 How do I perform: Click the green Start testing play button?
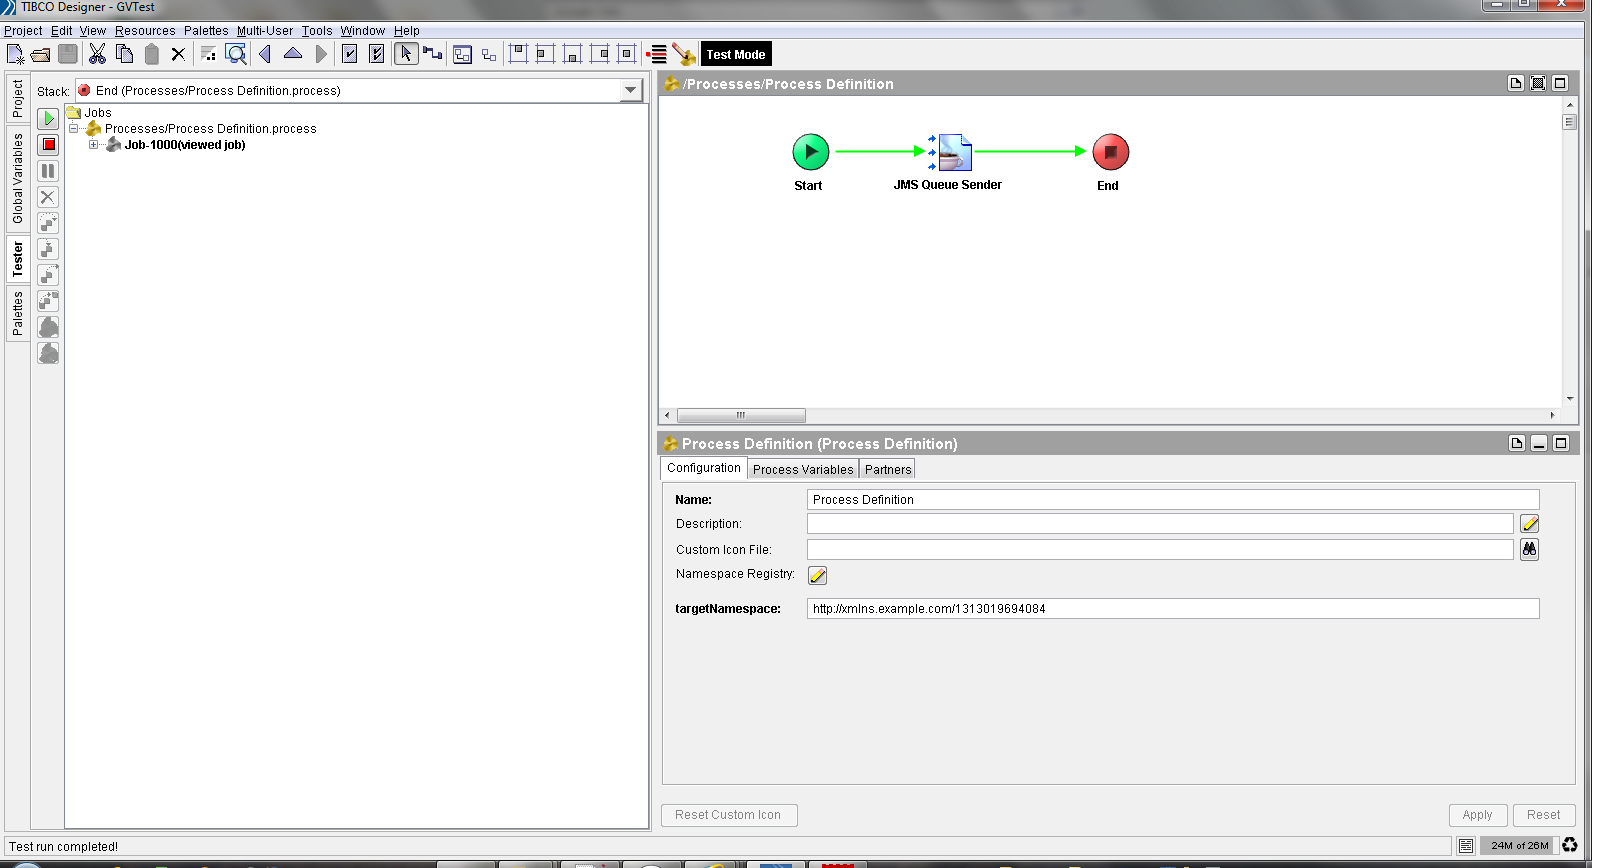[48, 119]
